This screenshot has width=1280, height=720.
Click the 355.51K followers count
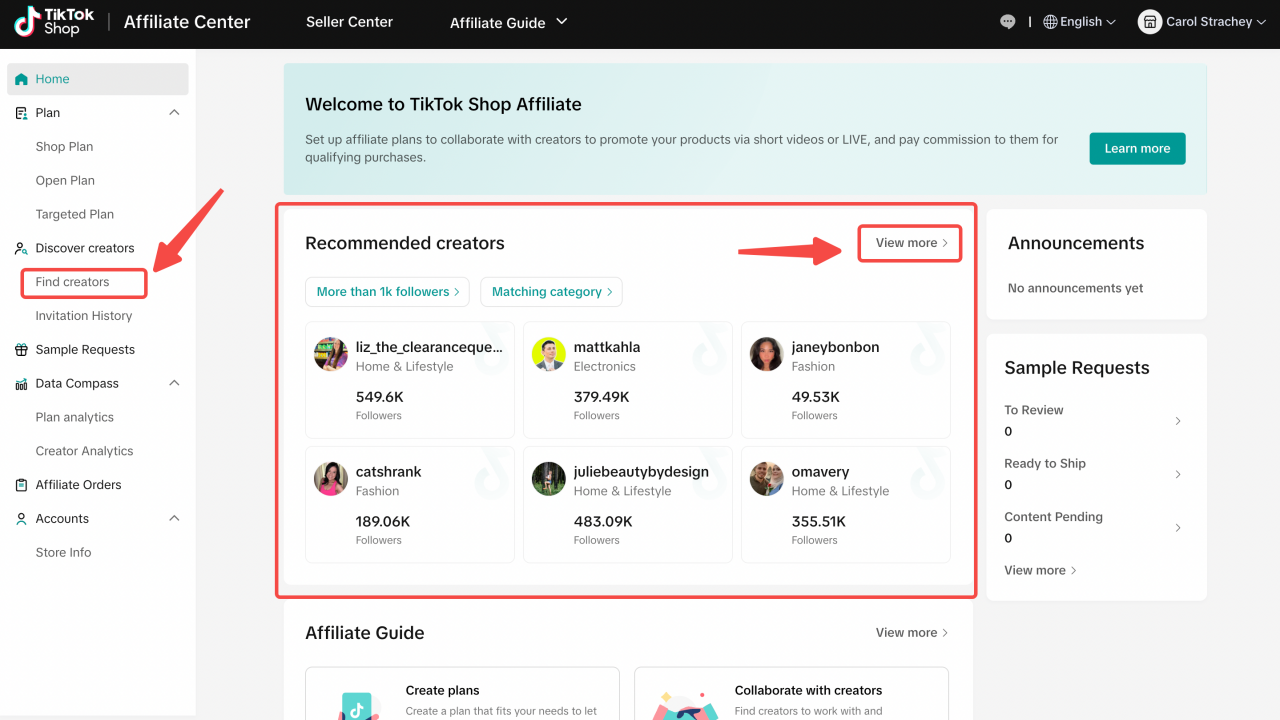(x=819, y=522)
